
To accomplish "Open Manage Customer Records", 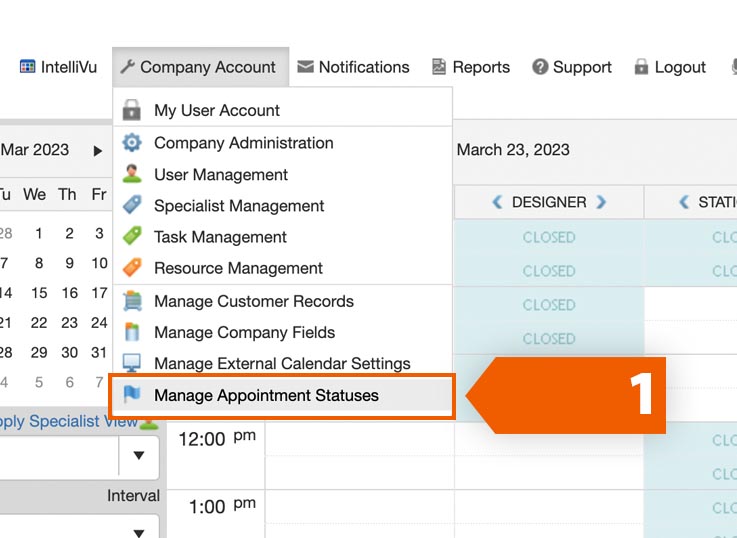I will point(253,301).
